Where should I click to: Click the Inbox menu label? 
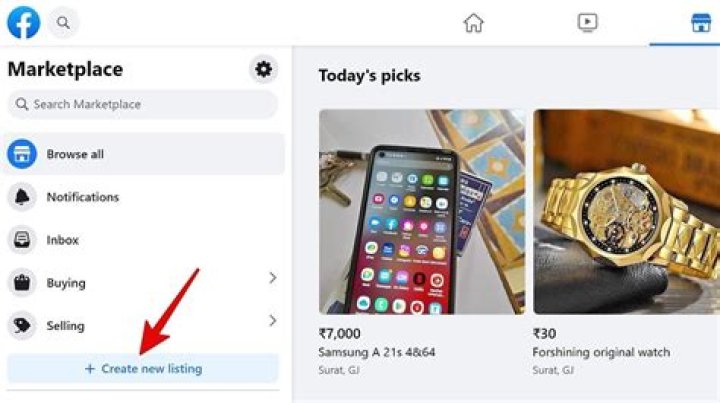click(62, 240)
